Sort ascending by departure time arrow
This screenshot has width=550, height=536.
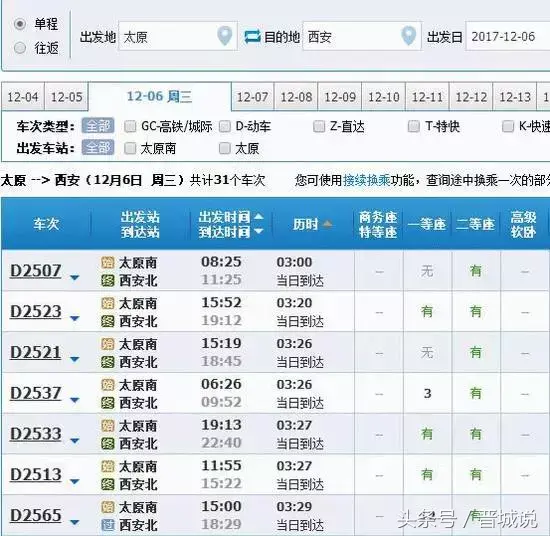pos(259,216)
